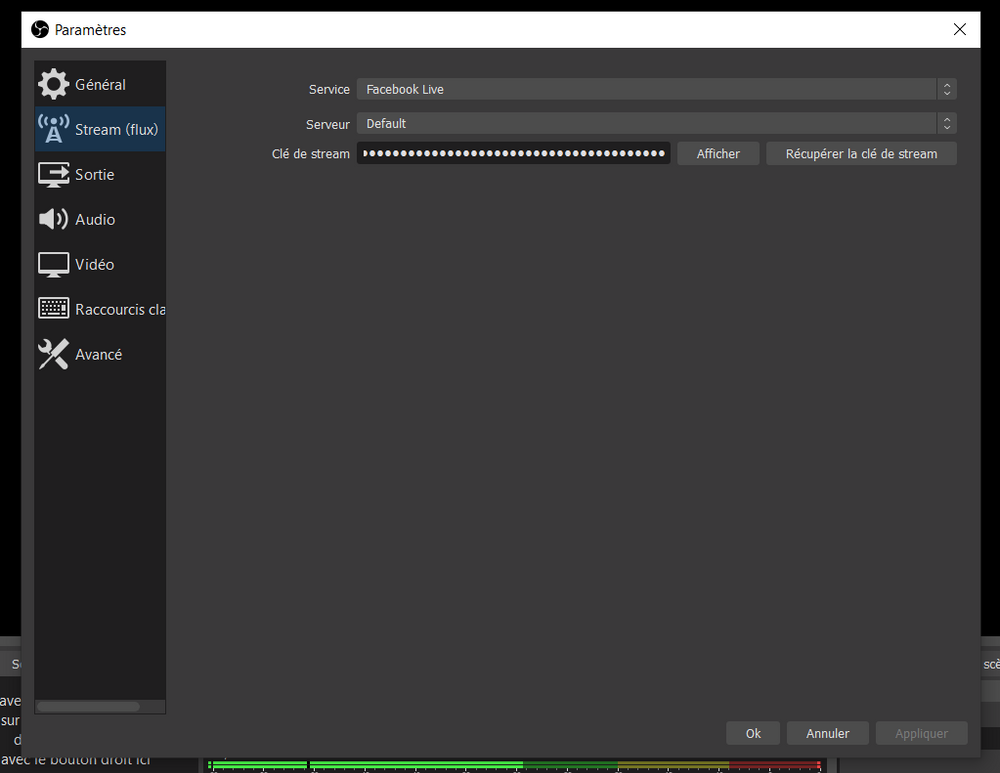Open the Raccourcis clavier keyboard icon

[53, 309]
